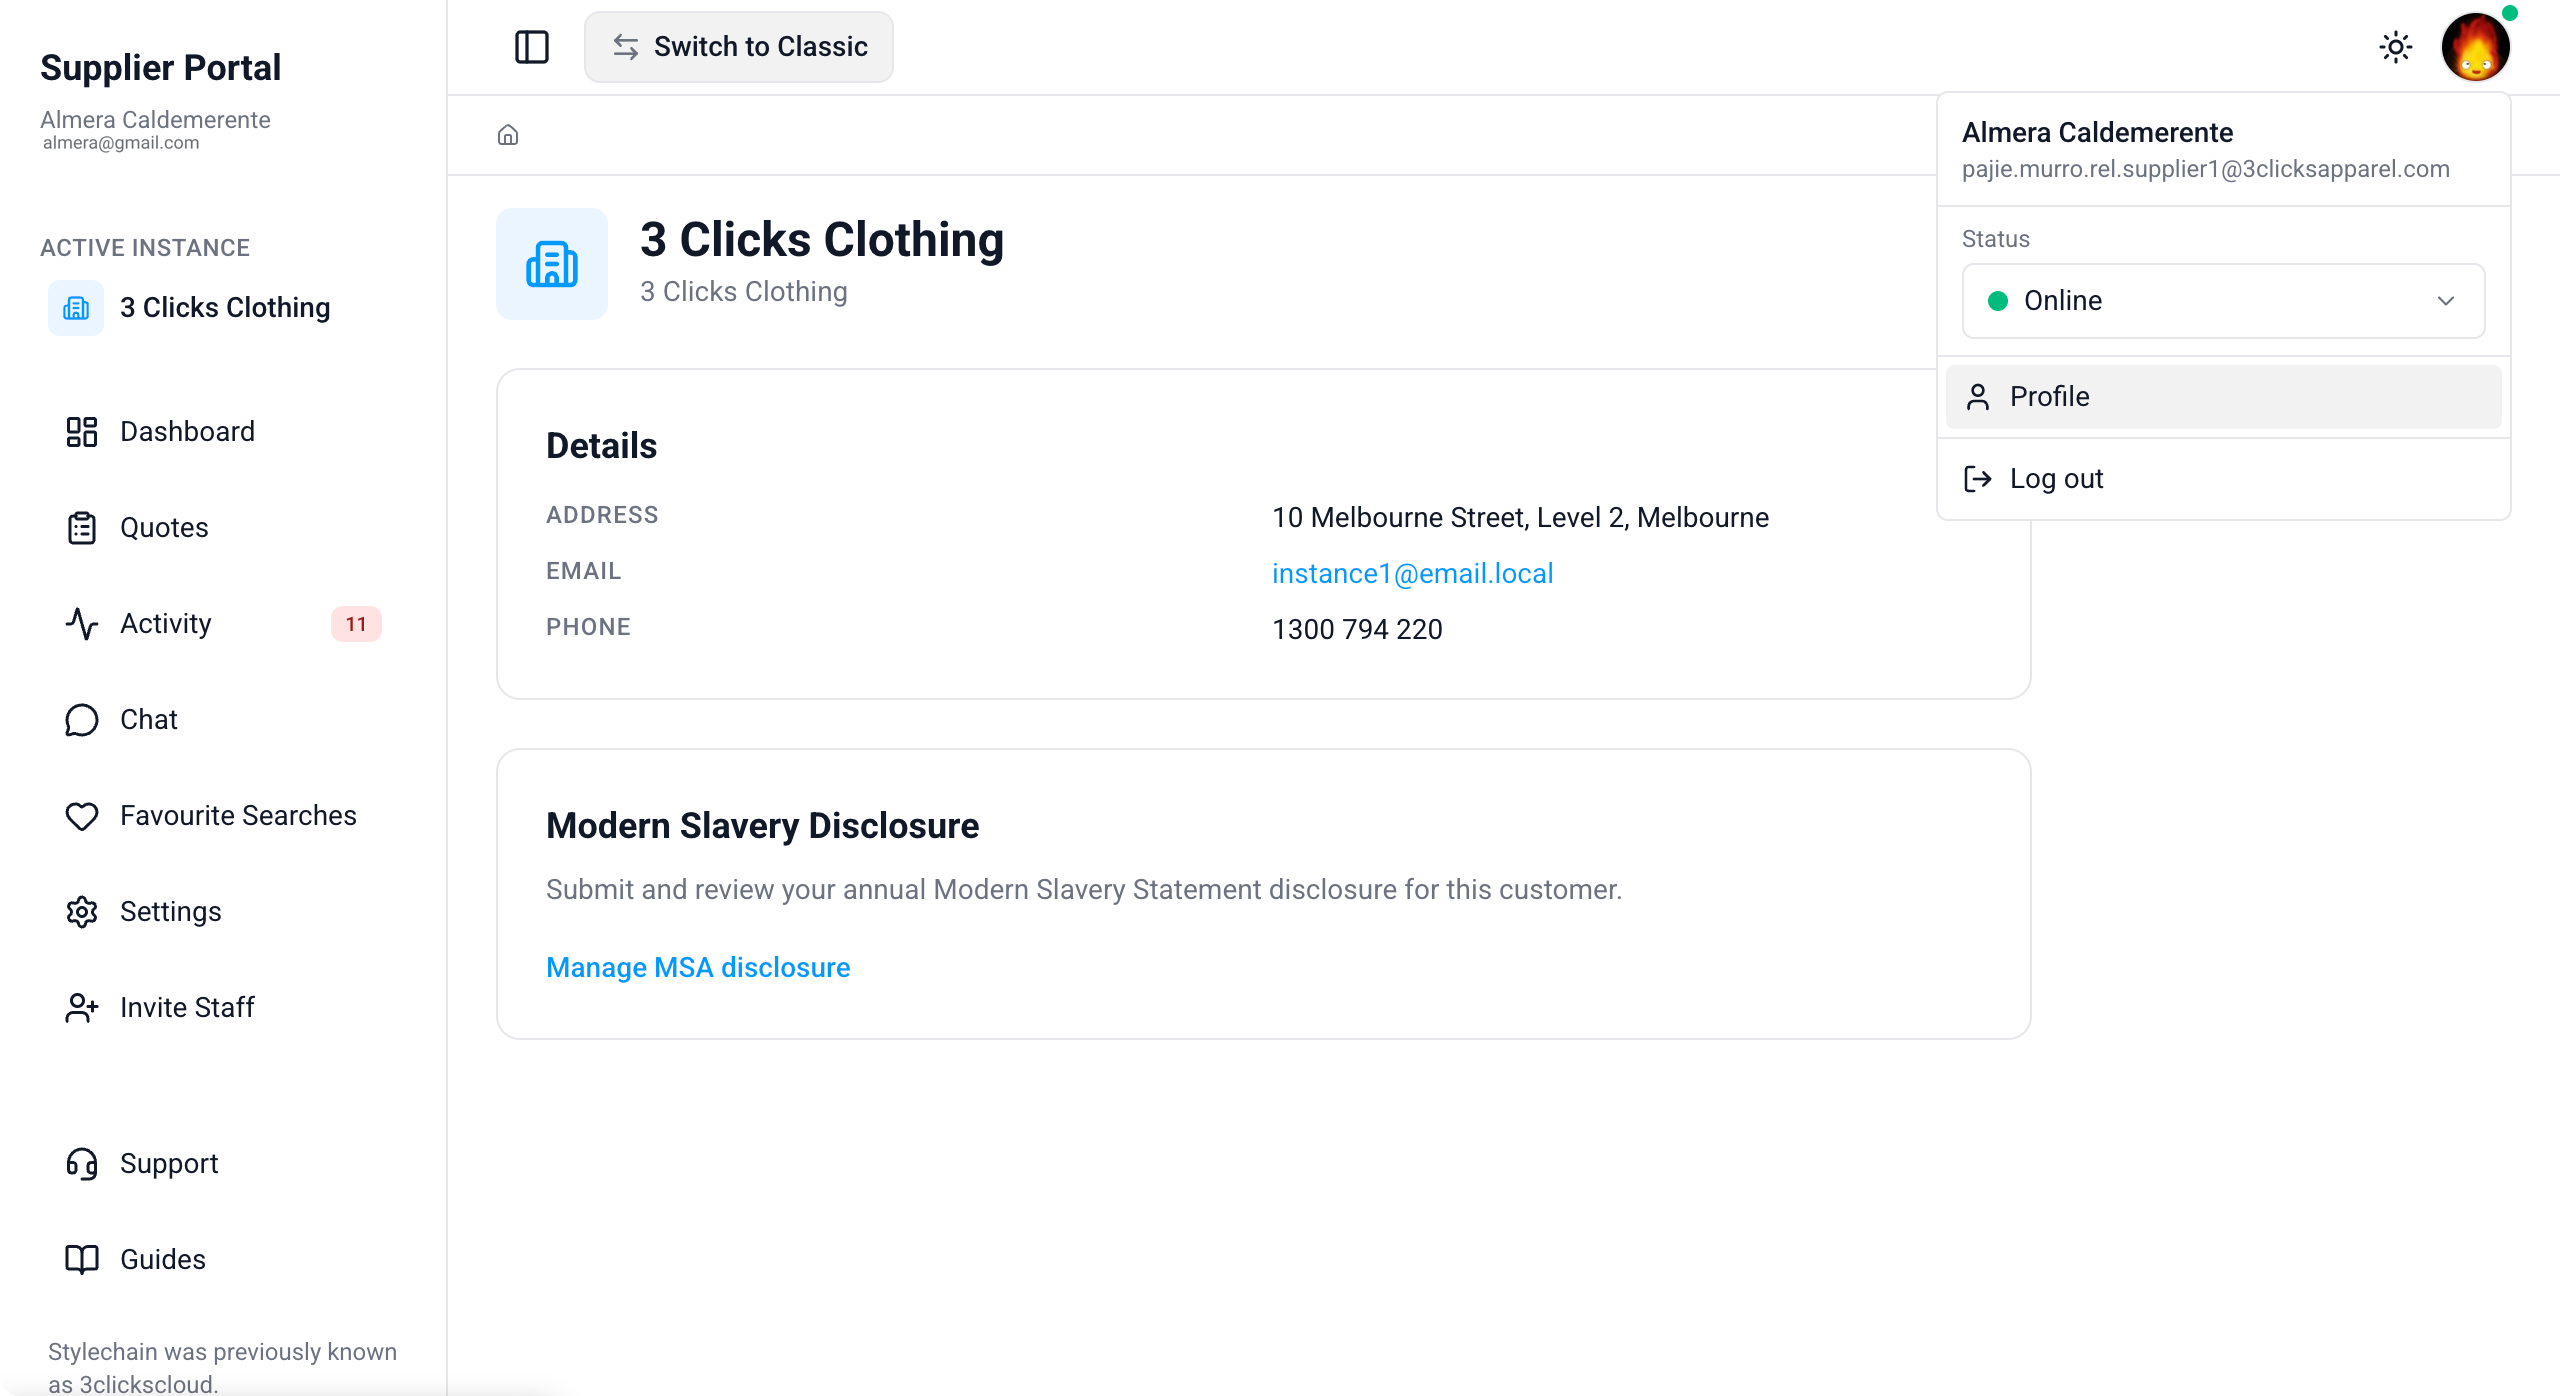Image resolution: width=2560 pixels, height=1396 pixels.
Task: Click Switch to Classic button
Action: coord(738,47)
